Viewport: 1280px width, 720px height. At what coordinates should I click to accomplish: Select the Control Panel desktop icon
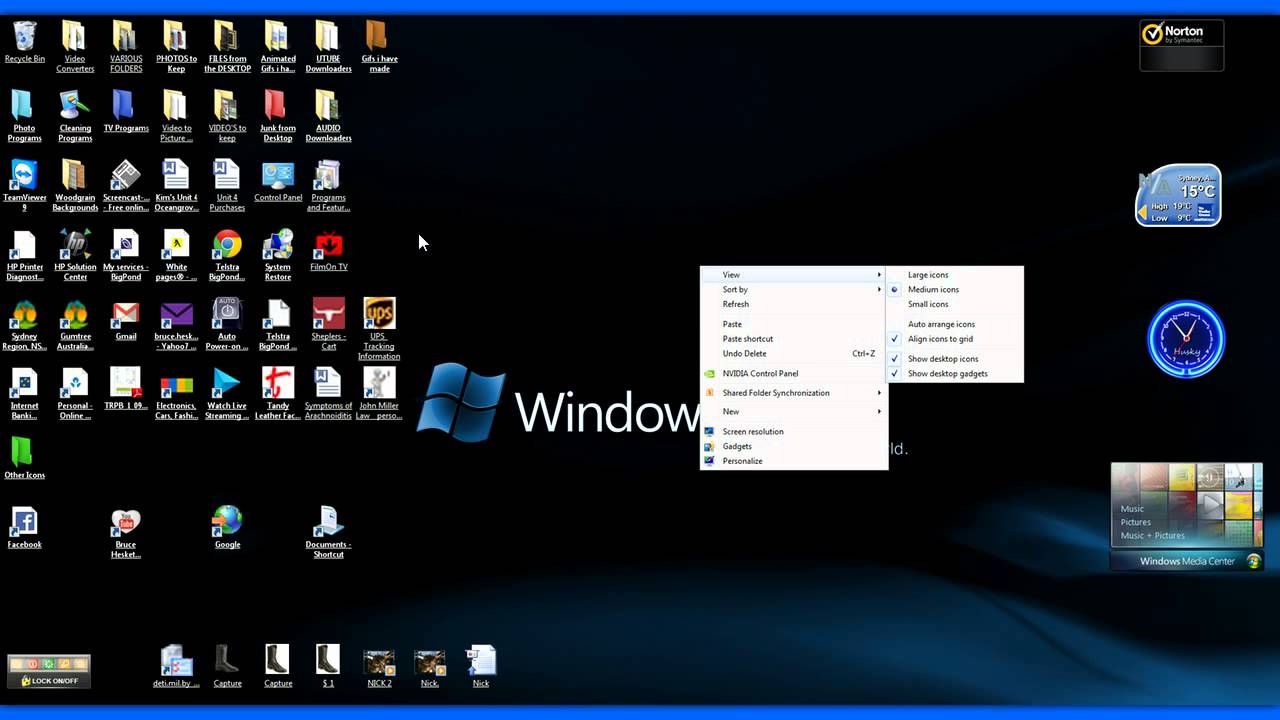(278, 181)
